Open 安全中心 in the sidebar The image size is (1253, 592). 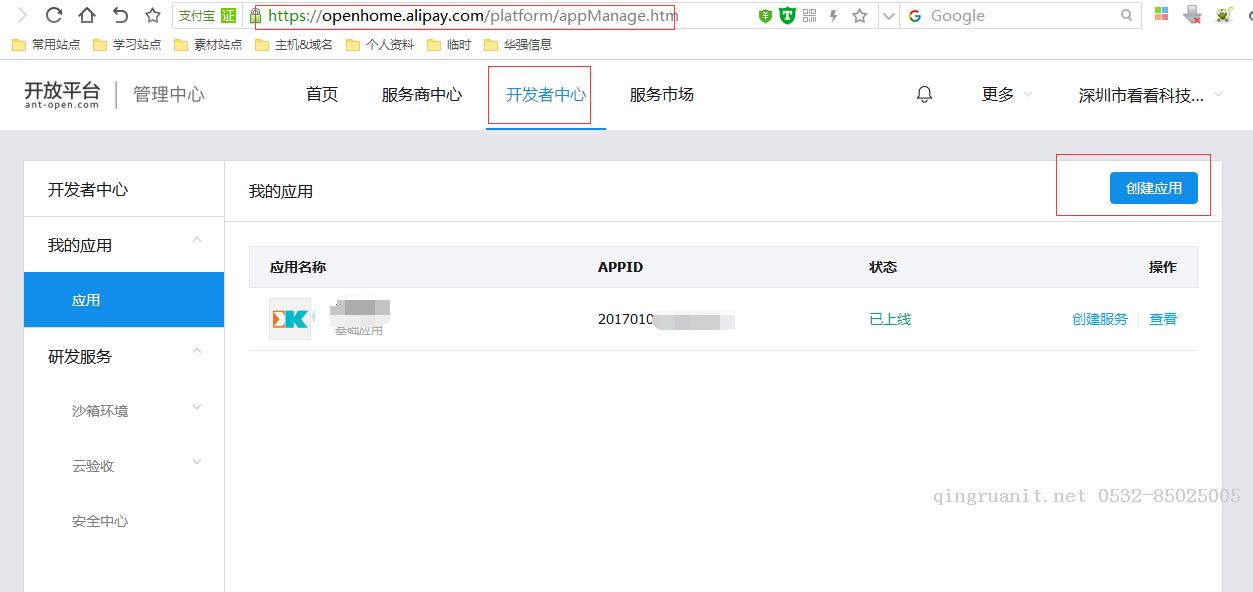(x=100, y=520)
